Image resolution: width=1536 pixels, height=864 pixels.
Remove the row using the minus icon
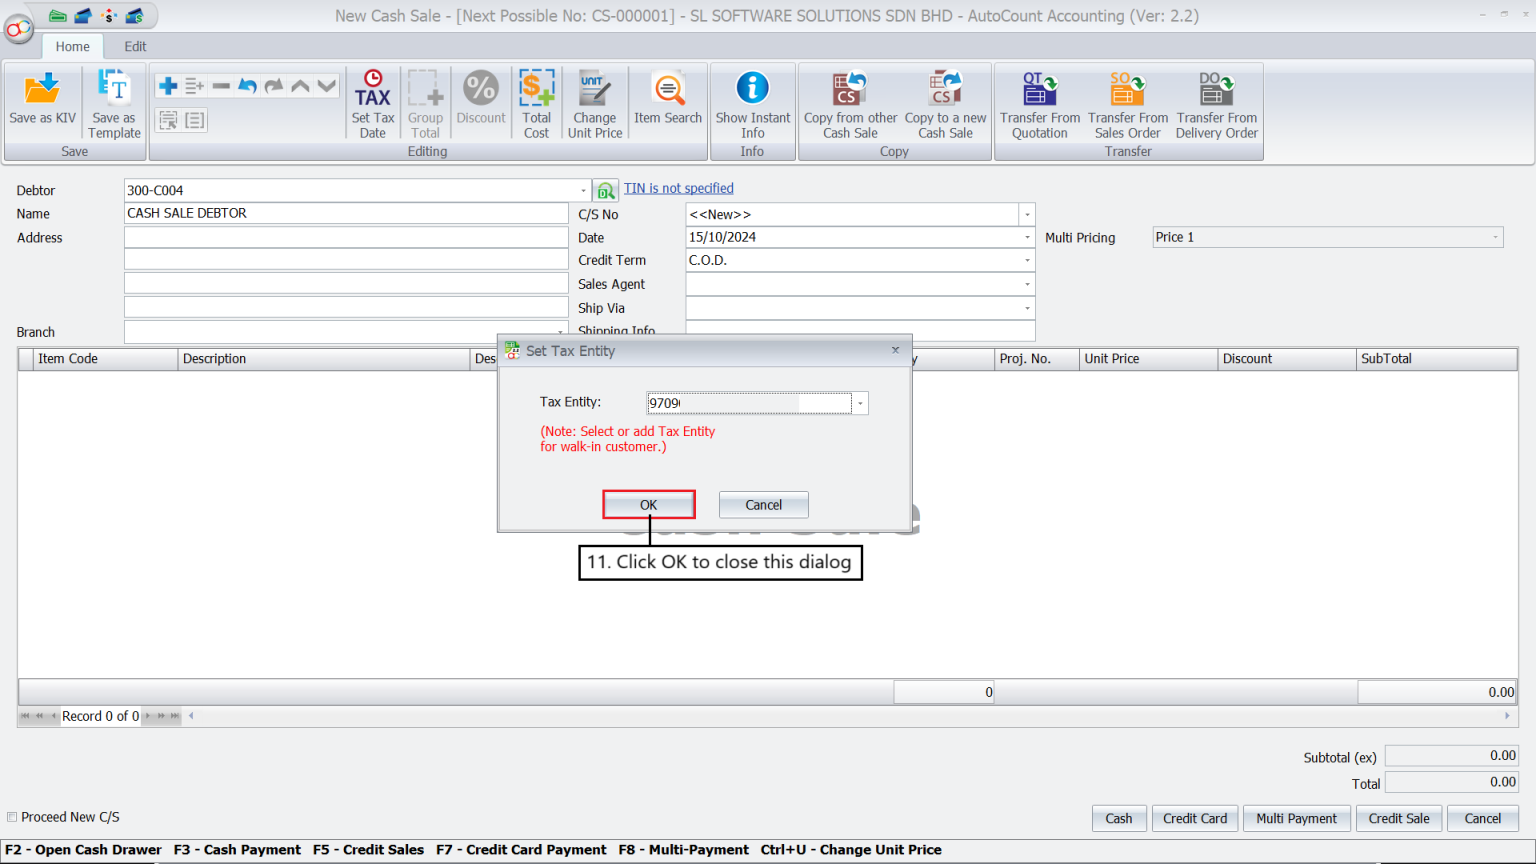(221, 86)
